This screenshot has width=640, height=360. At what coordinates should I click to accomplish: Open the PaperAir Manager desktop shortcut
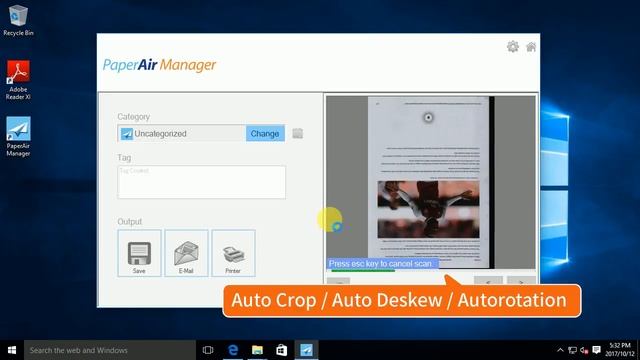pos(18,137)
